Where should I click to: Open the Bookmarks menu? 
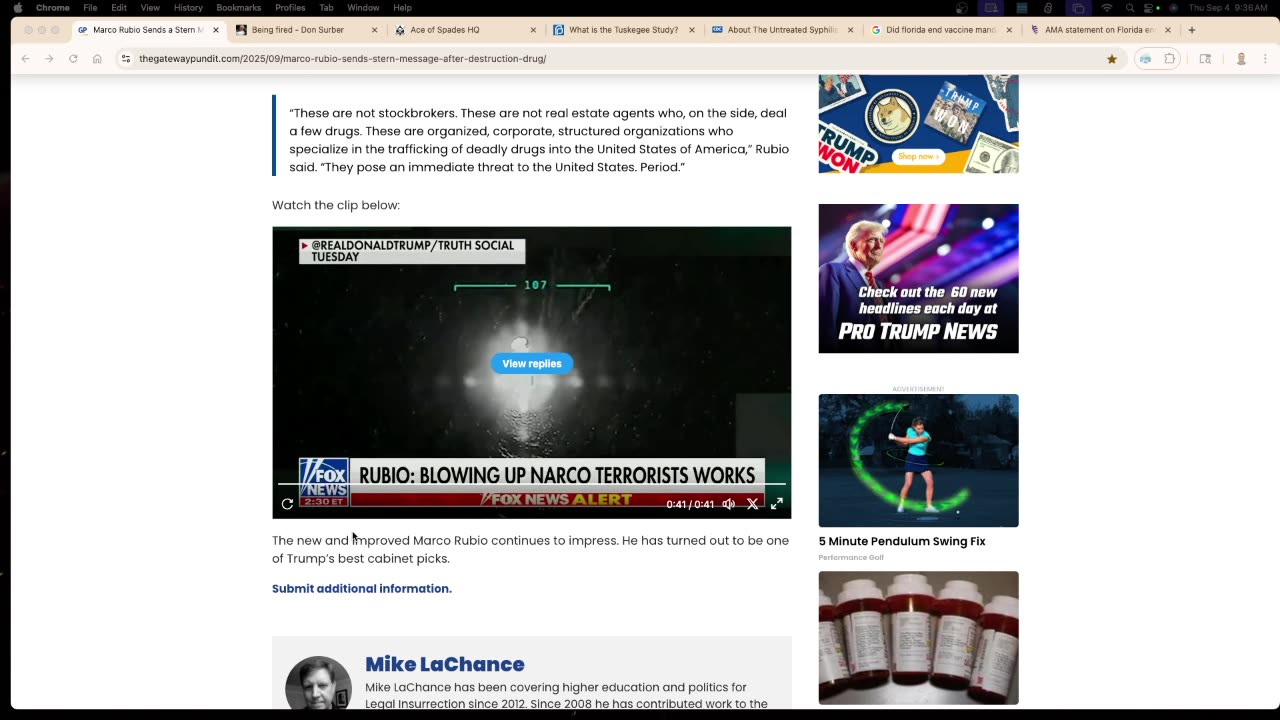coord(239,8)
